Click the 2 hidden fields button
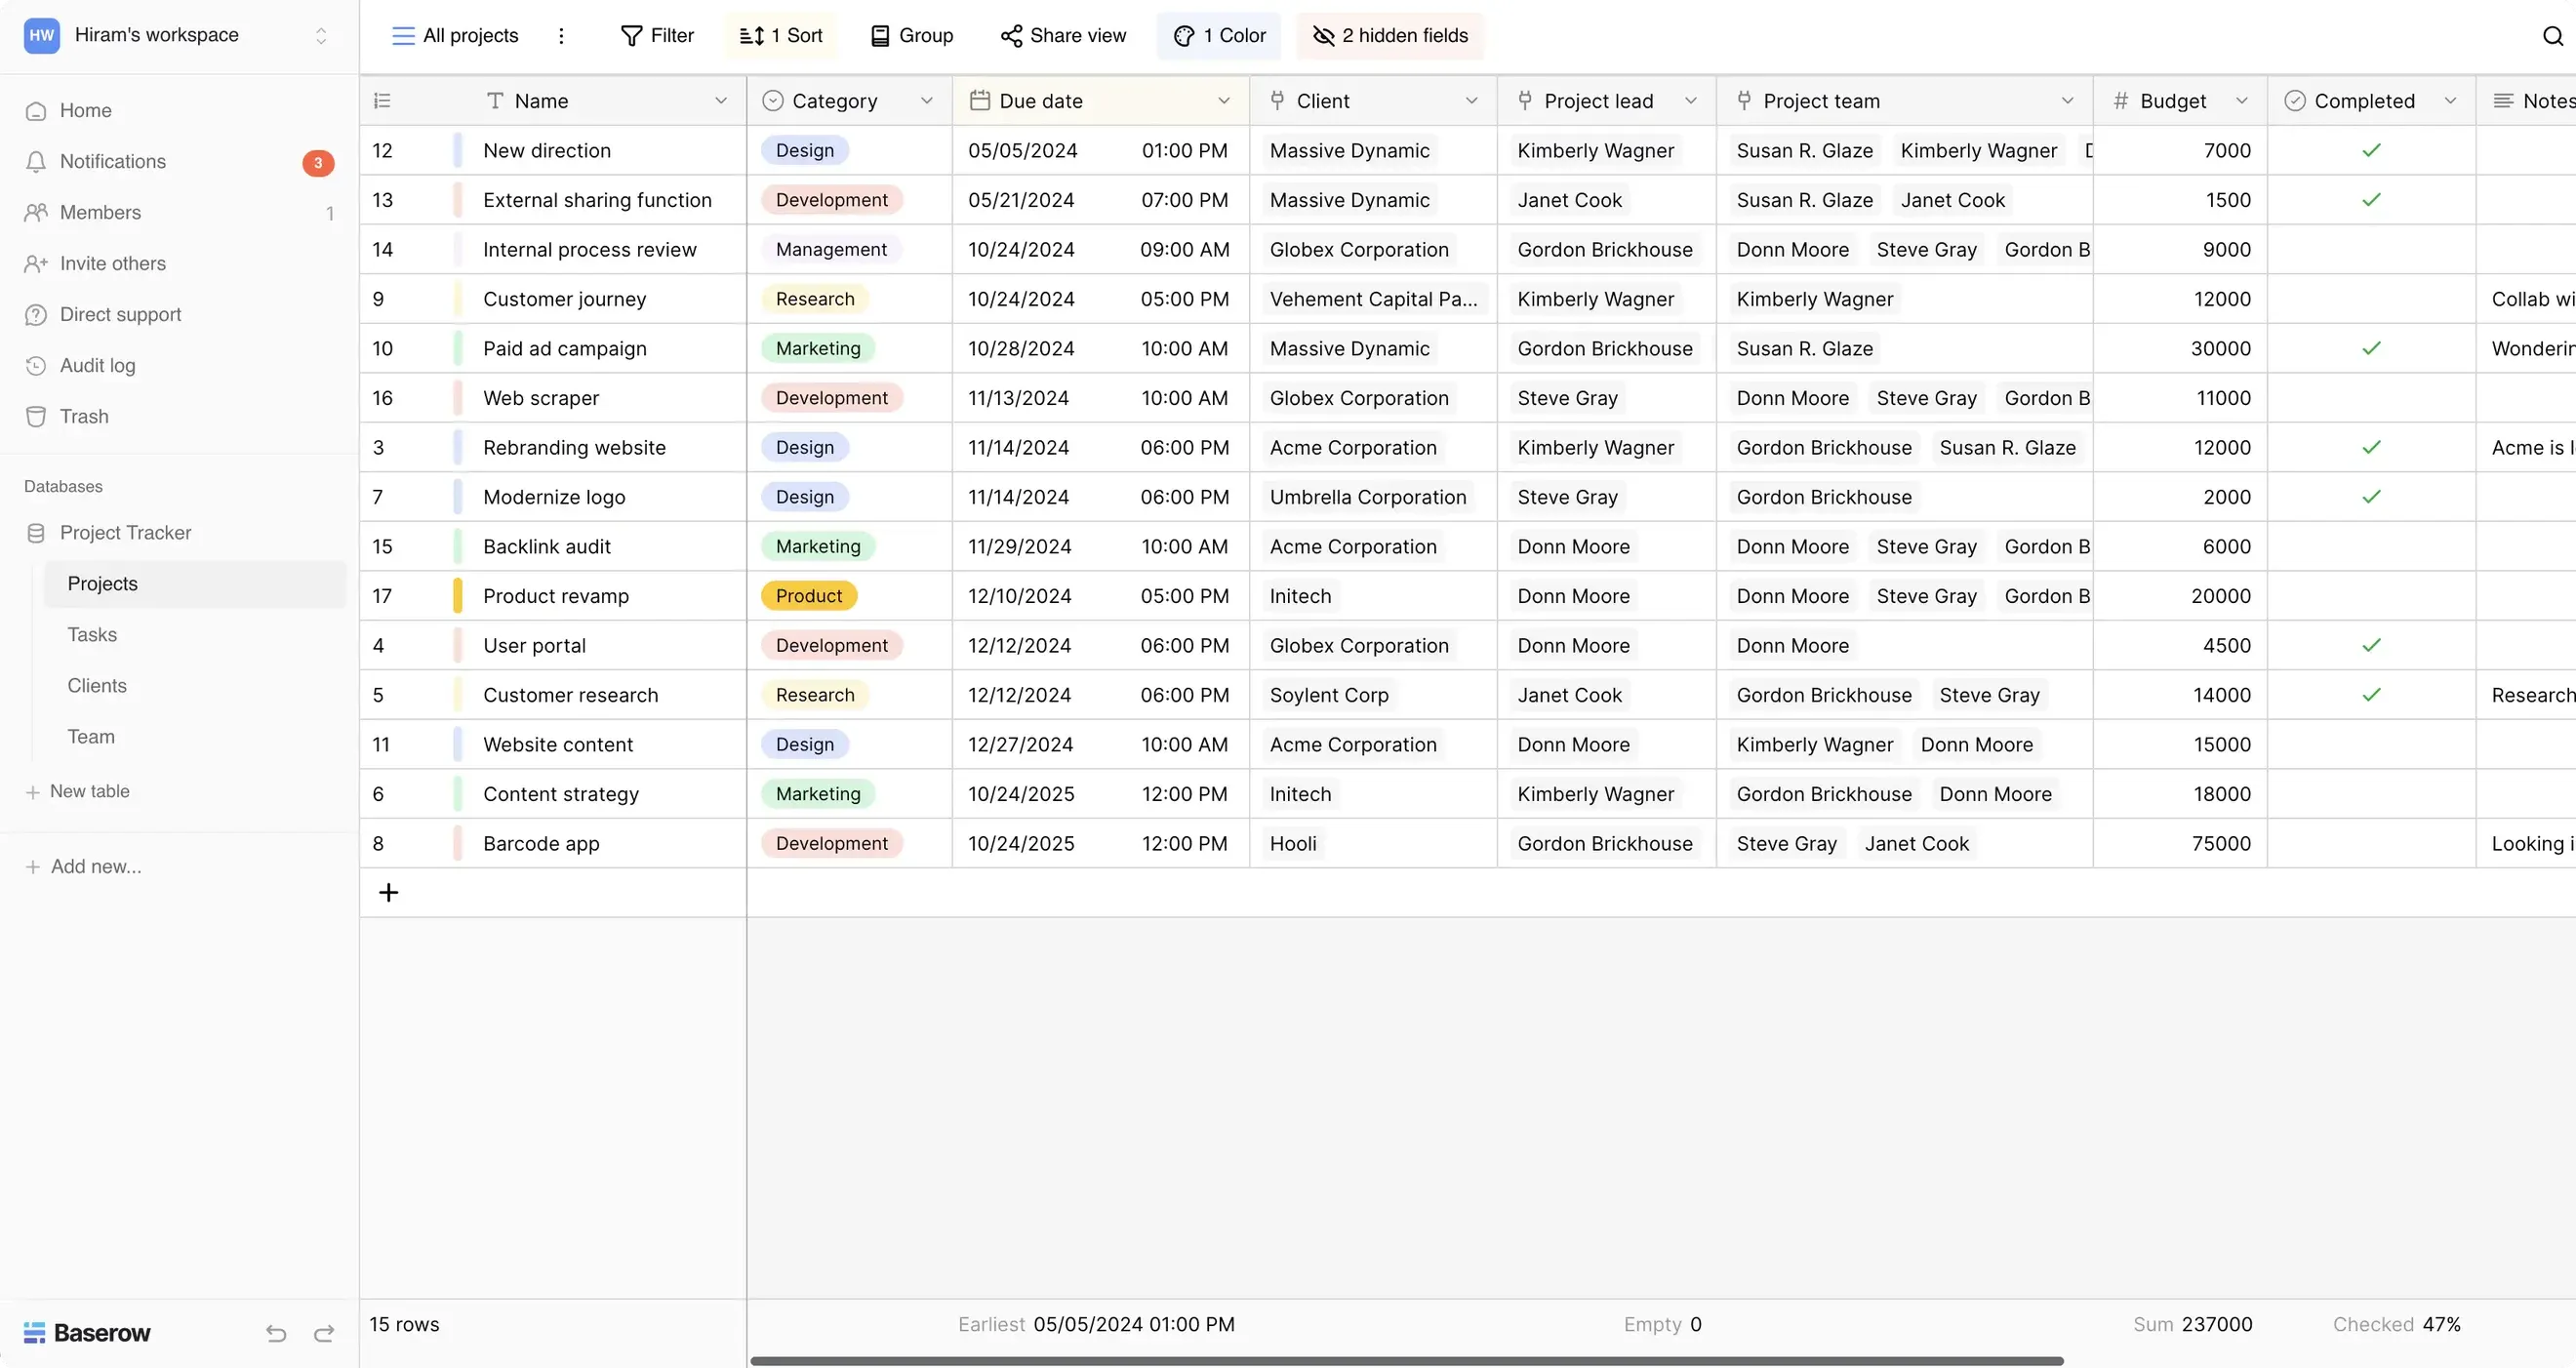The width and height of the screenshot is (2576, 1368). tap(1390, 36)
